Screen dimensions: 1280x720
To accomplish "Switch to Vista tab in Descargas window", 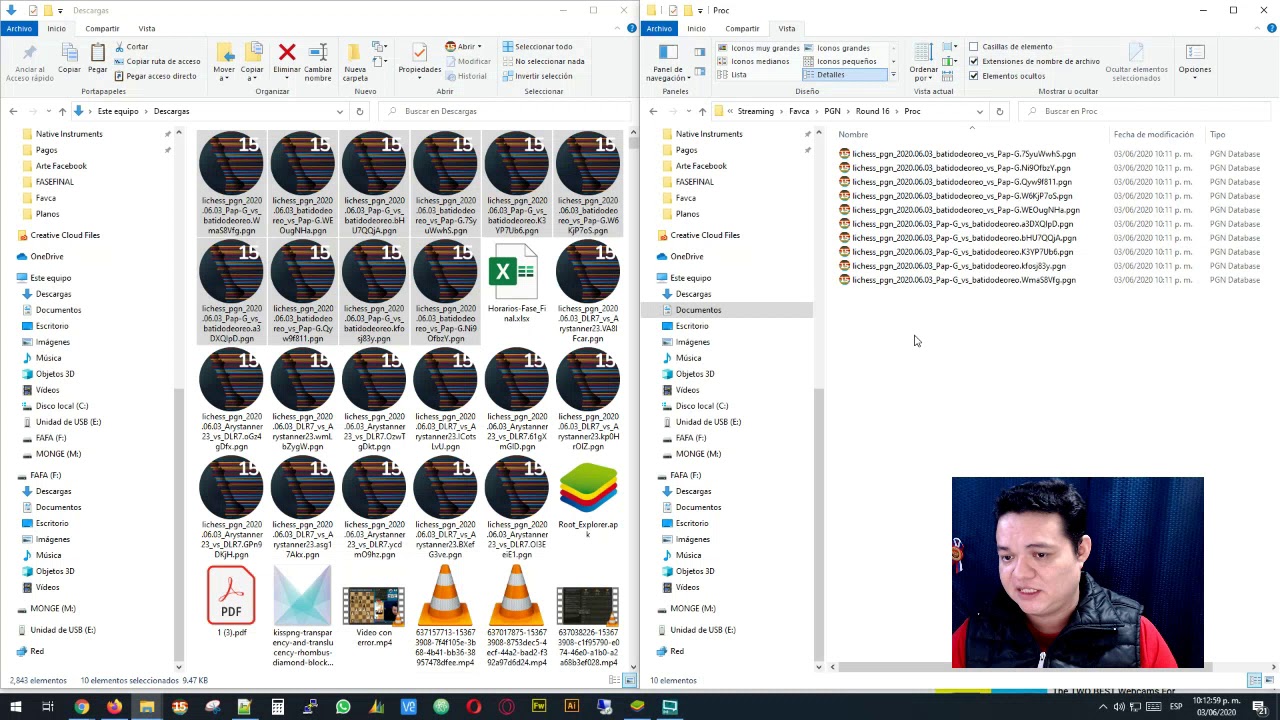I will point(147,28).
